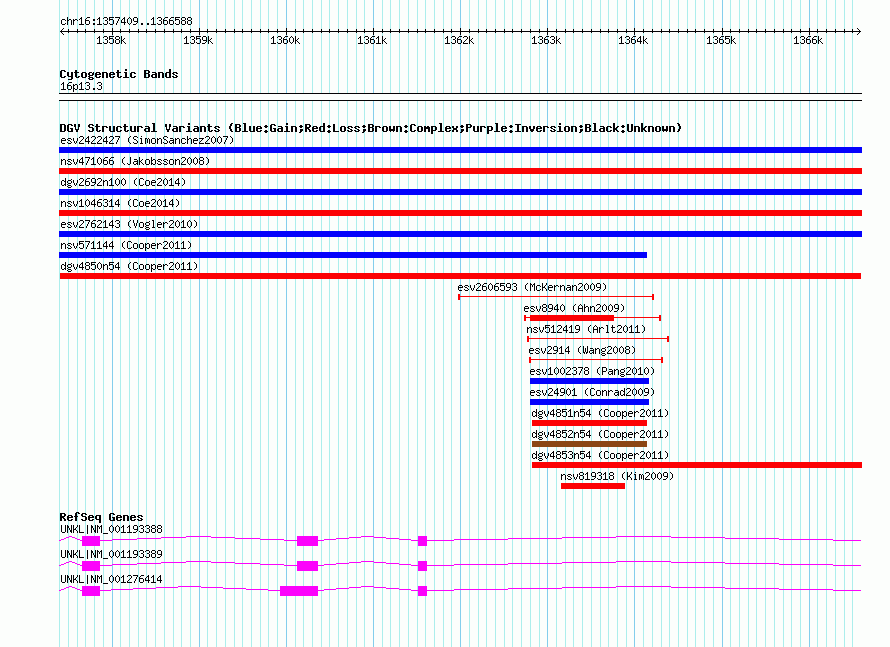Image resolution: width=890 pixels, height=647 pixels.
Task: Select the UNKL|NM_001276414 transcript label
Action: click(111, 579)
